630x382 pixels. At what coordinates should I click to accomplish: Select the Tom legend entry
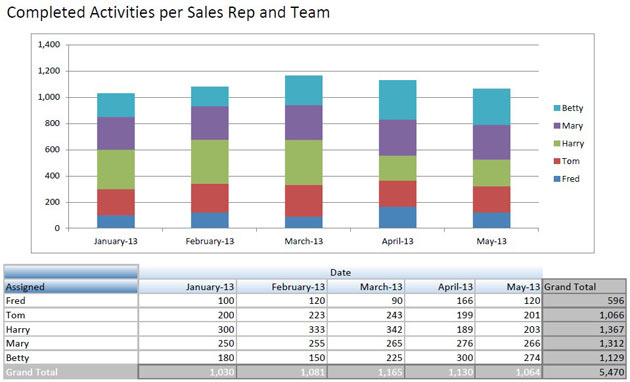[x=567, y=161]
